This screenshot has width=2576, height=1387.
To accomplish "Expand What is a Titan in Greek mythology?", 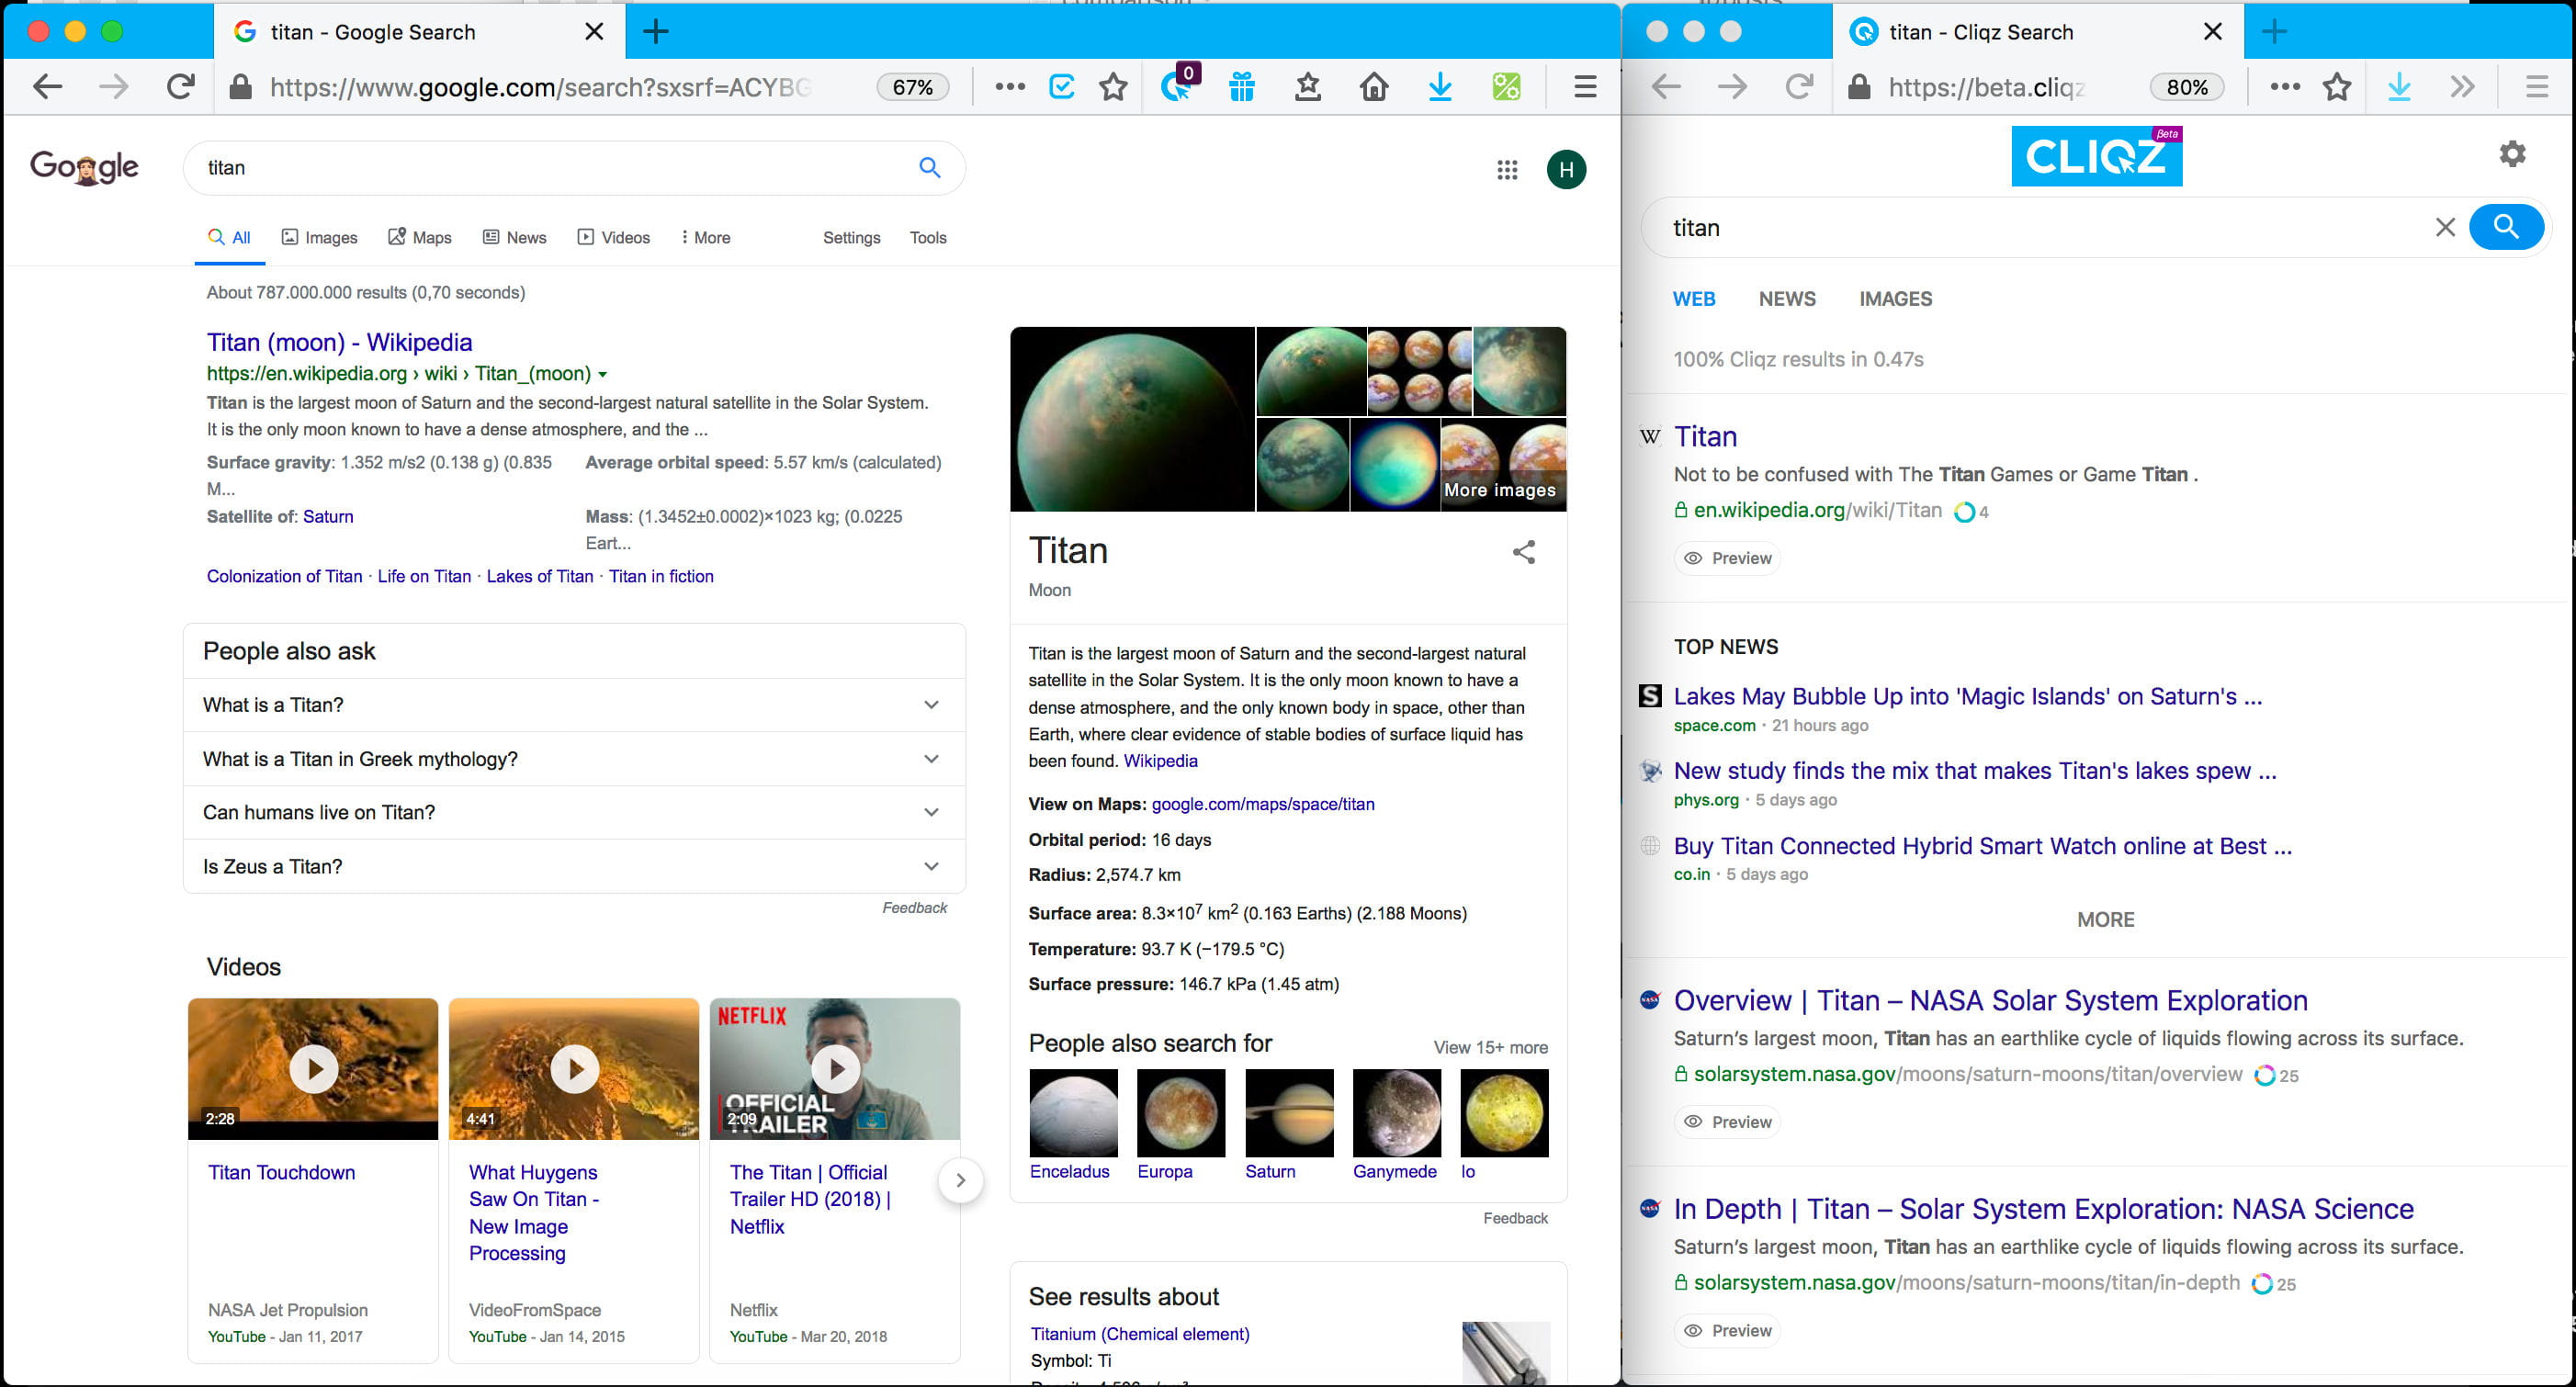I will [x=574, y=759].
